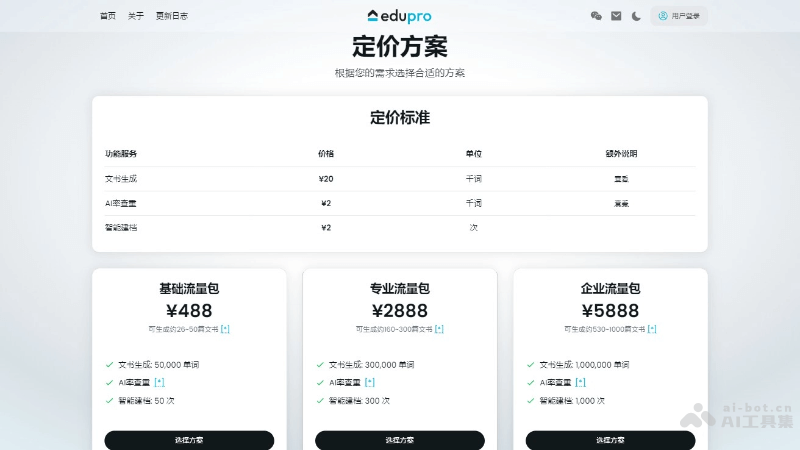
Task: Click 查看 link in the AI率查重 row
Action: 621,203
